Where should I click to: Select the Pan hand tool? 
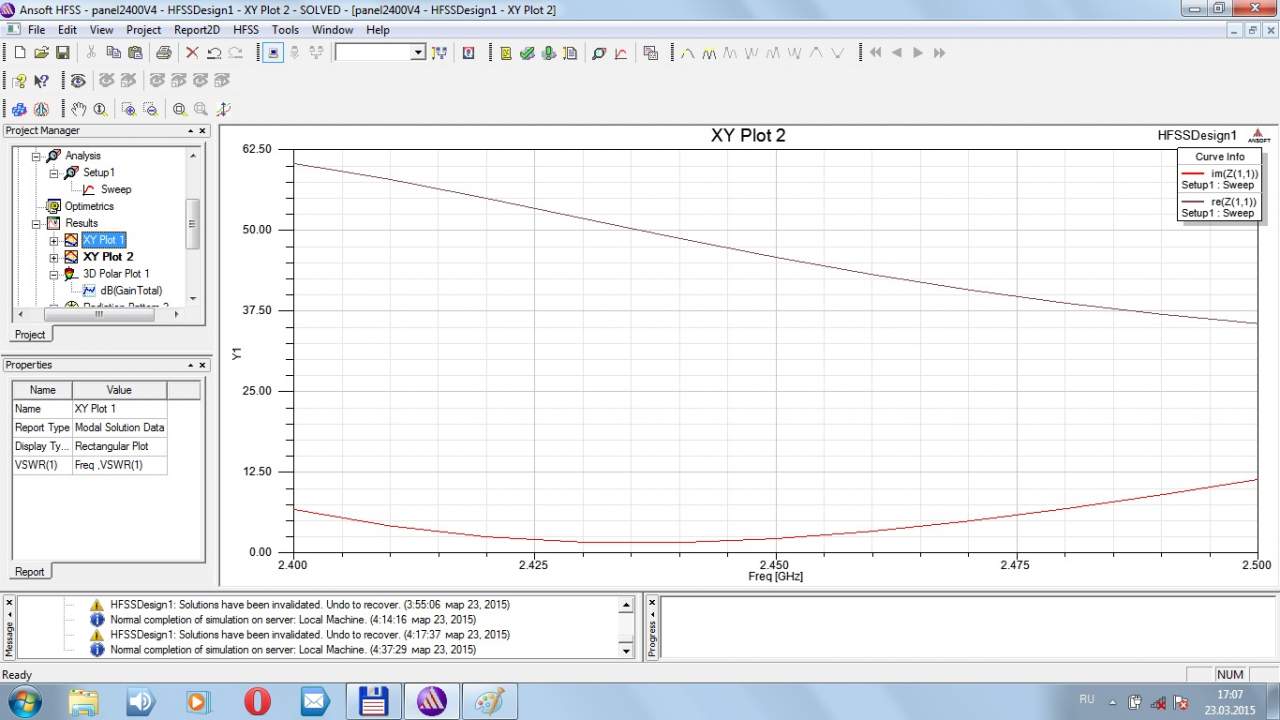[x=78, y=109]
